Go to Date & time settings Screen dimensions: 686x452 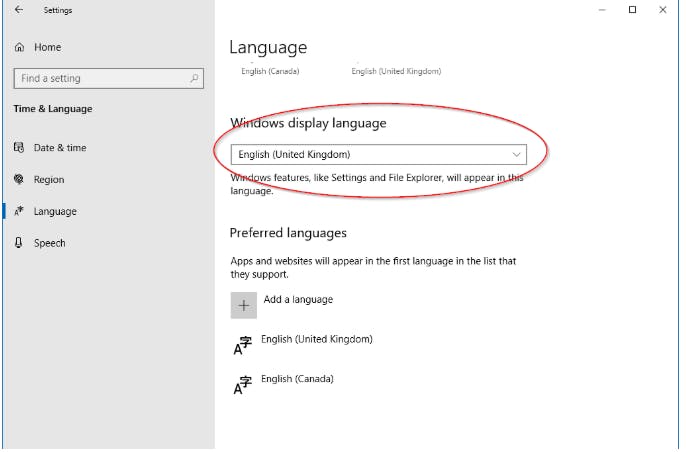pyautogui.click(x=60, y=148)
